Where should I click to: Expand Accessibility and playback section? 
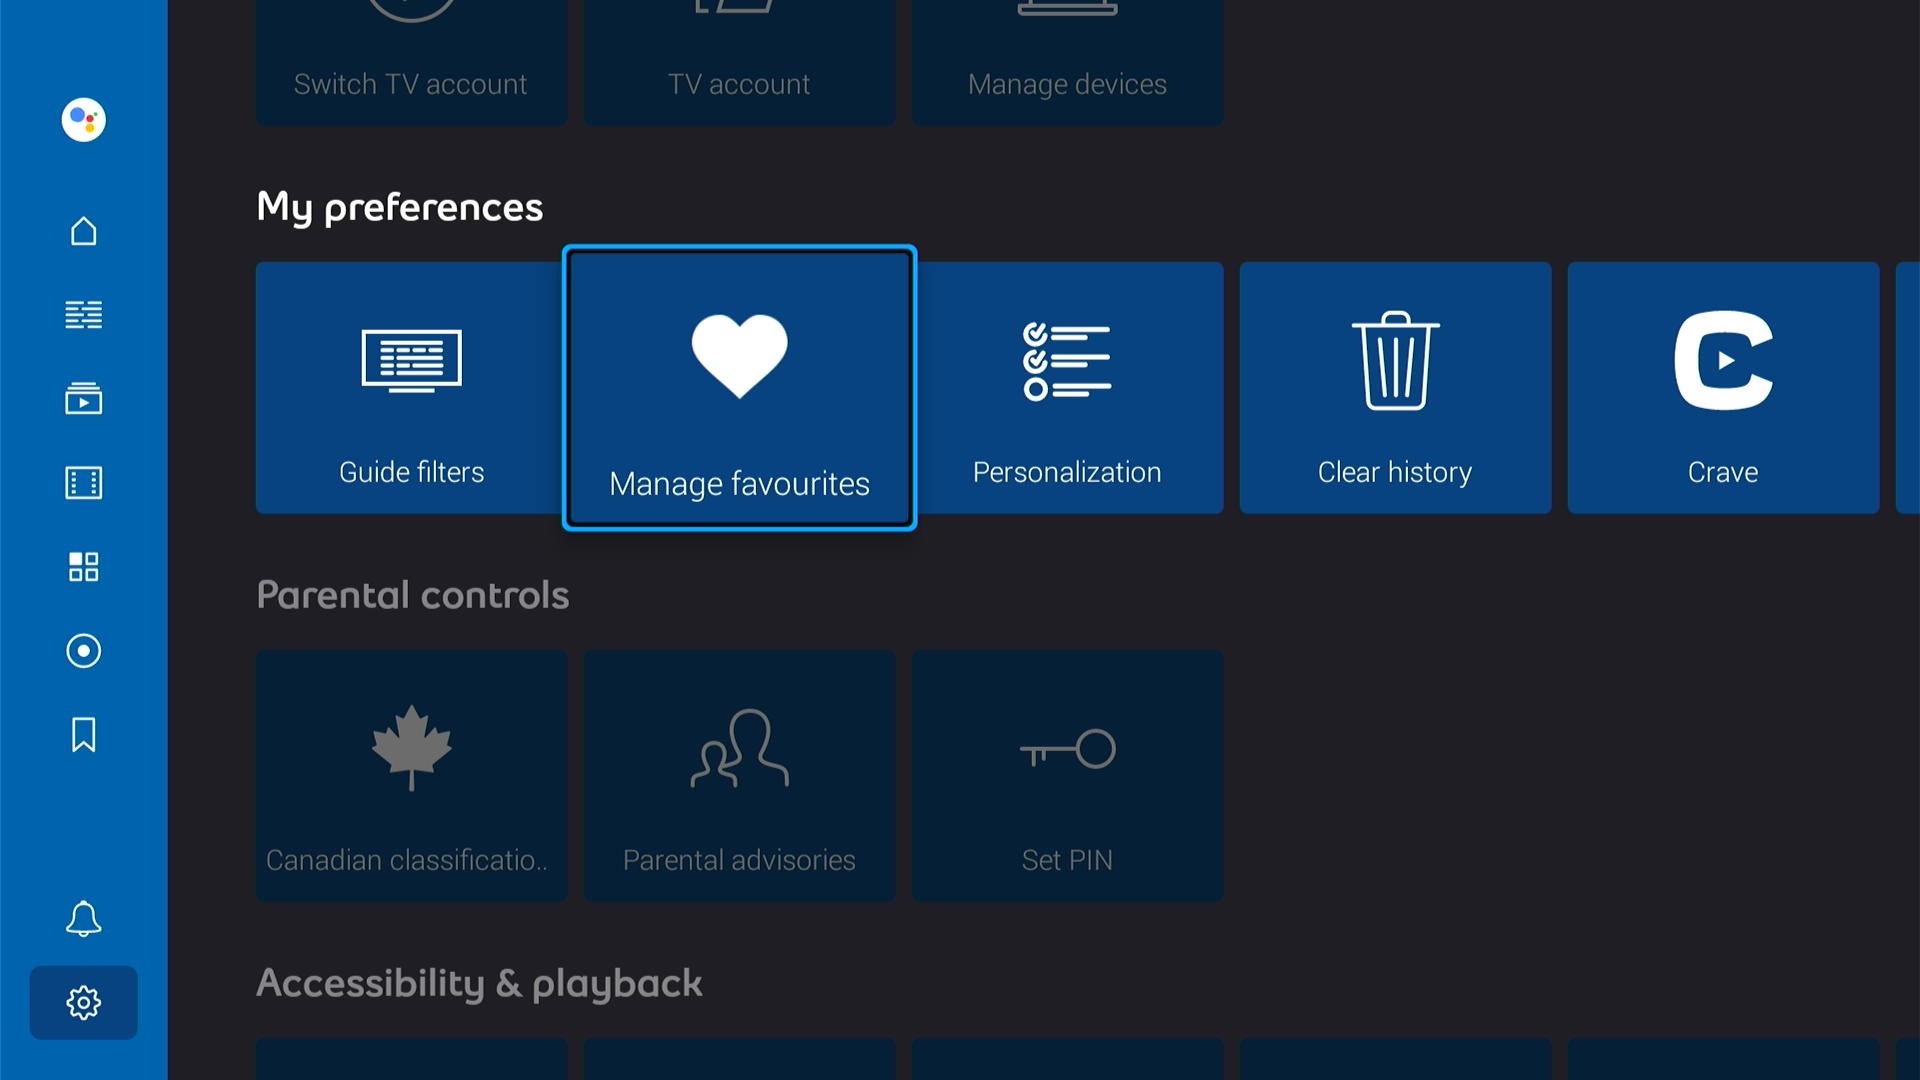coord(479,982)
